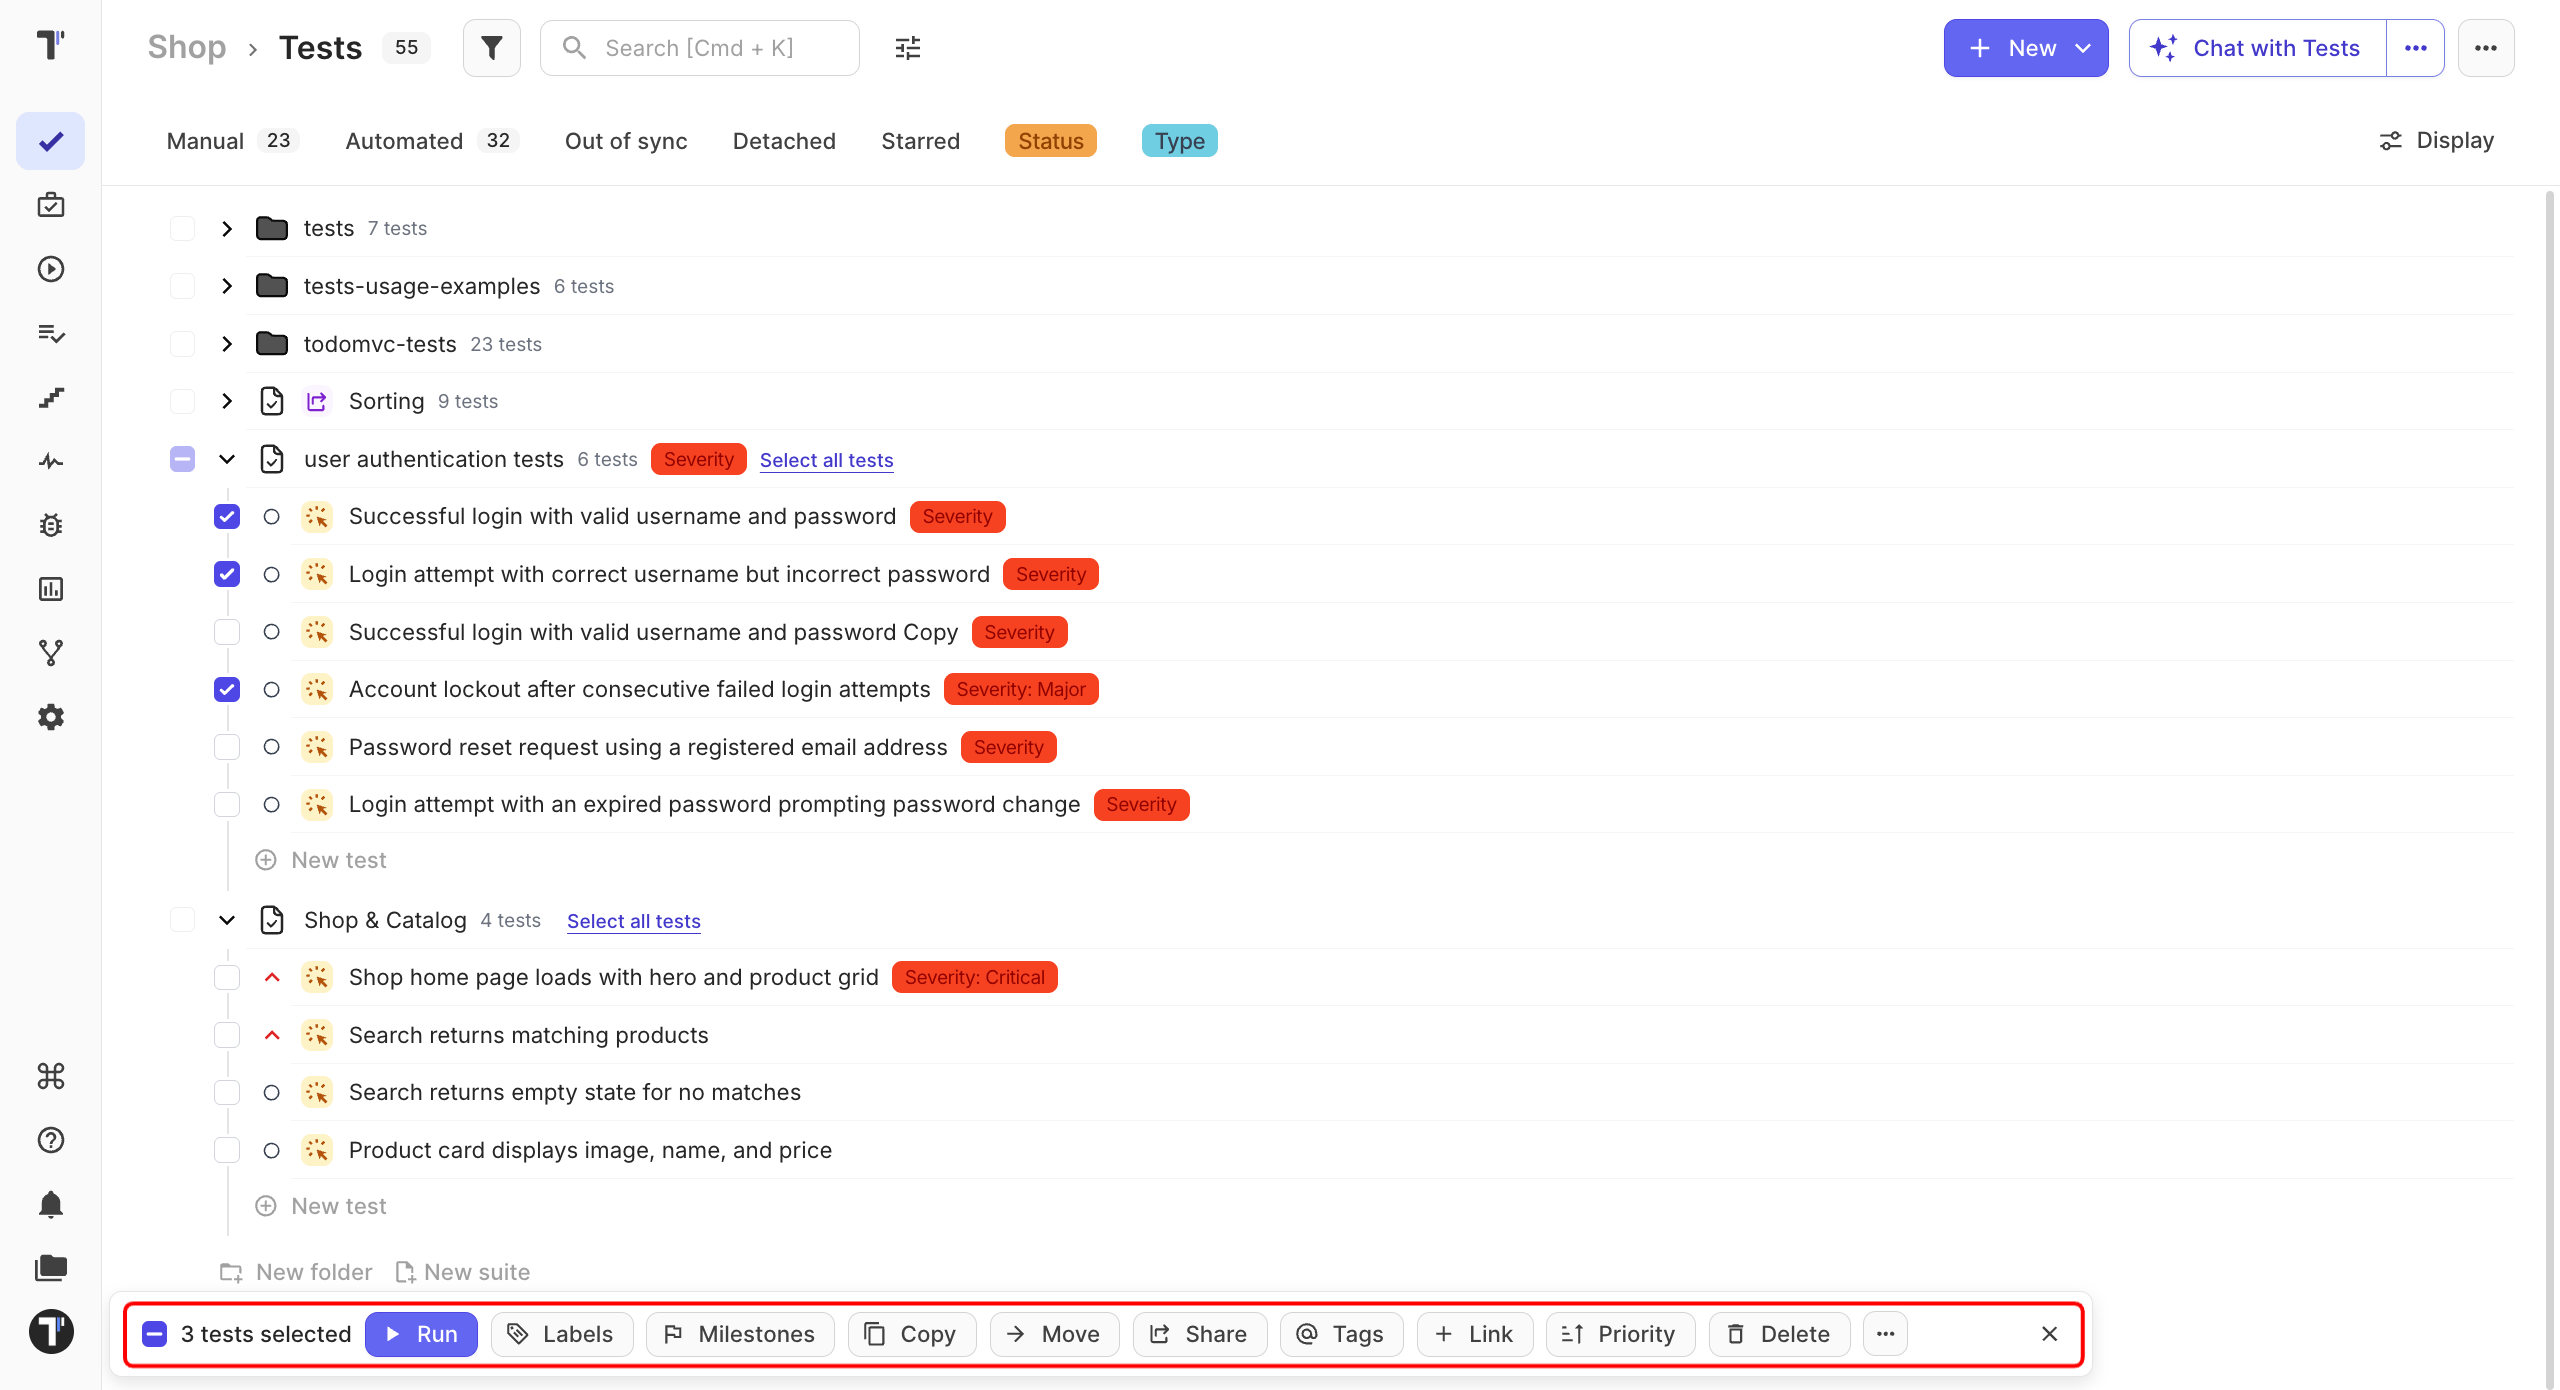Expand the 'Sorting' suite
Viewport: 2560px width, 1390px height.
pos(227,401)
